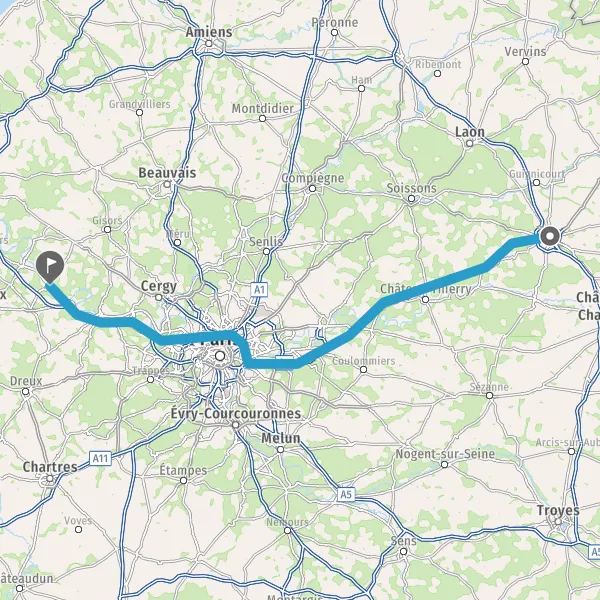This screenshot has height=600, width=600.
Task: Click the route start circle marker
Action: pos(550,236)
